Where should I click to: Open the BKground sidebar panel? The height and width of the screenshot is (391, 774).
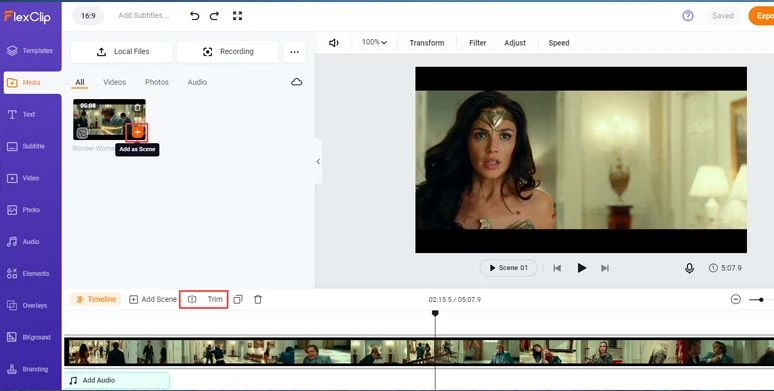(x=29, y=337)
